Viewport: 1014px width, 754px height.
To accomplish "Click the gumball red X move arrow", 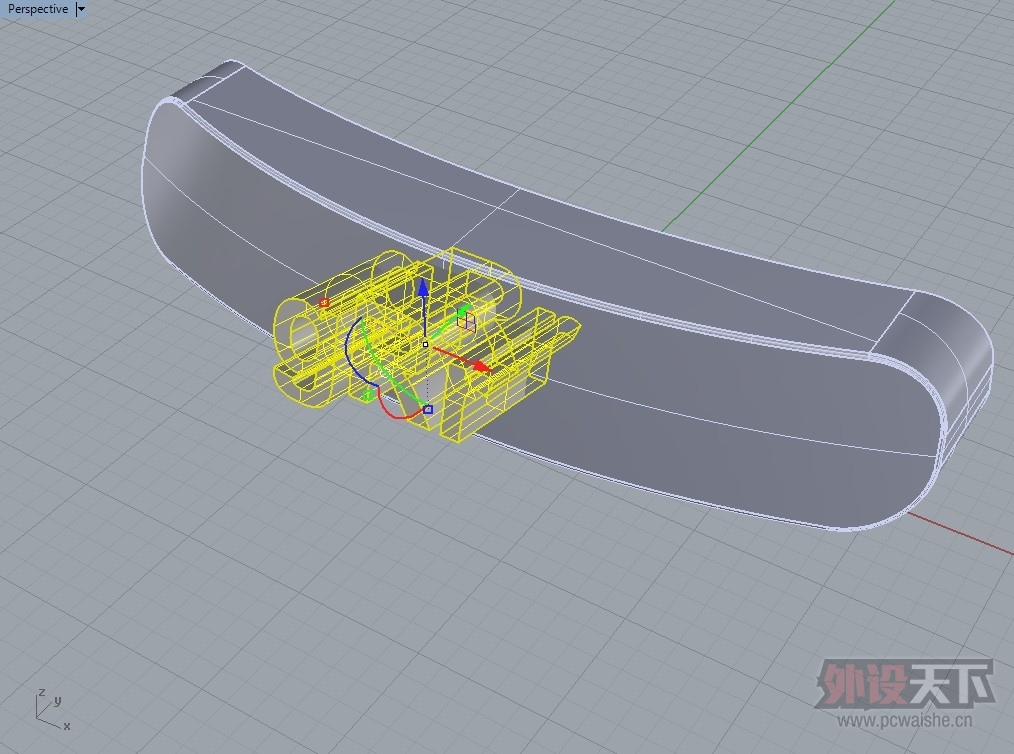I will (x=480, y=365).
